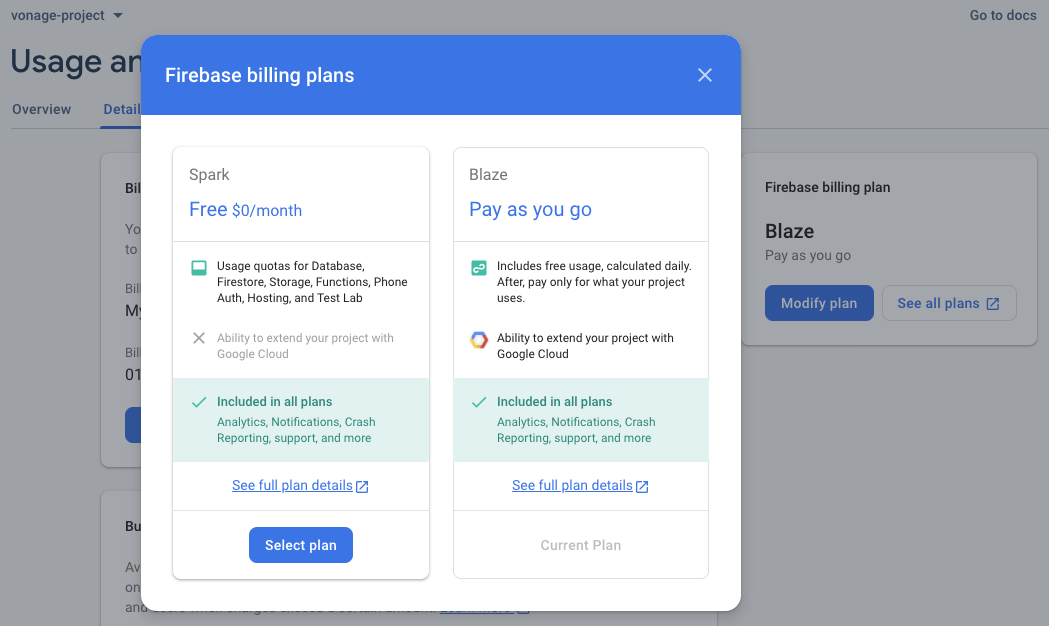Click the Firebase billing plans dialog title
1049x626 pixels.
(x=260, y=75)
